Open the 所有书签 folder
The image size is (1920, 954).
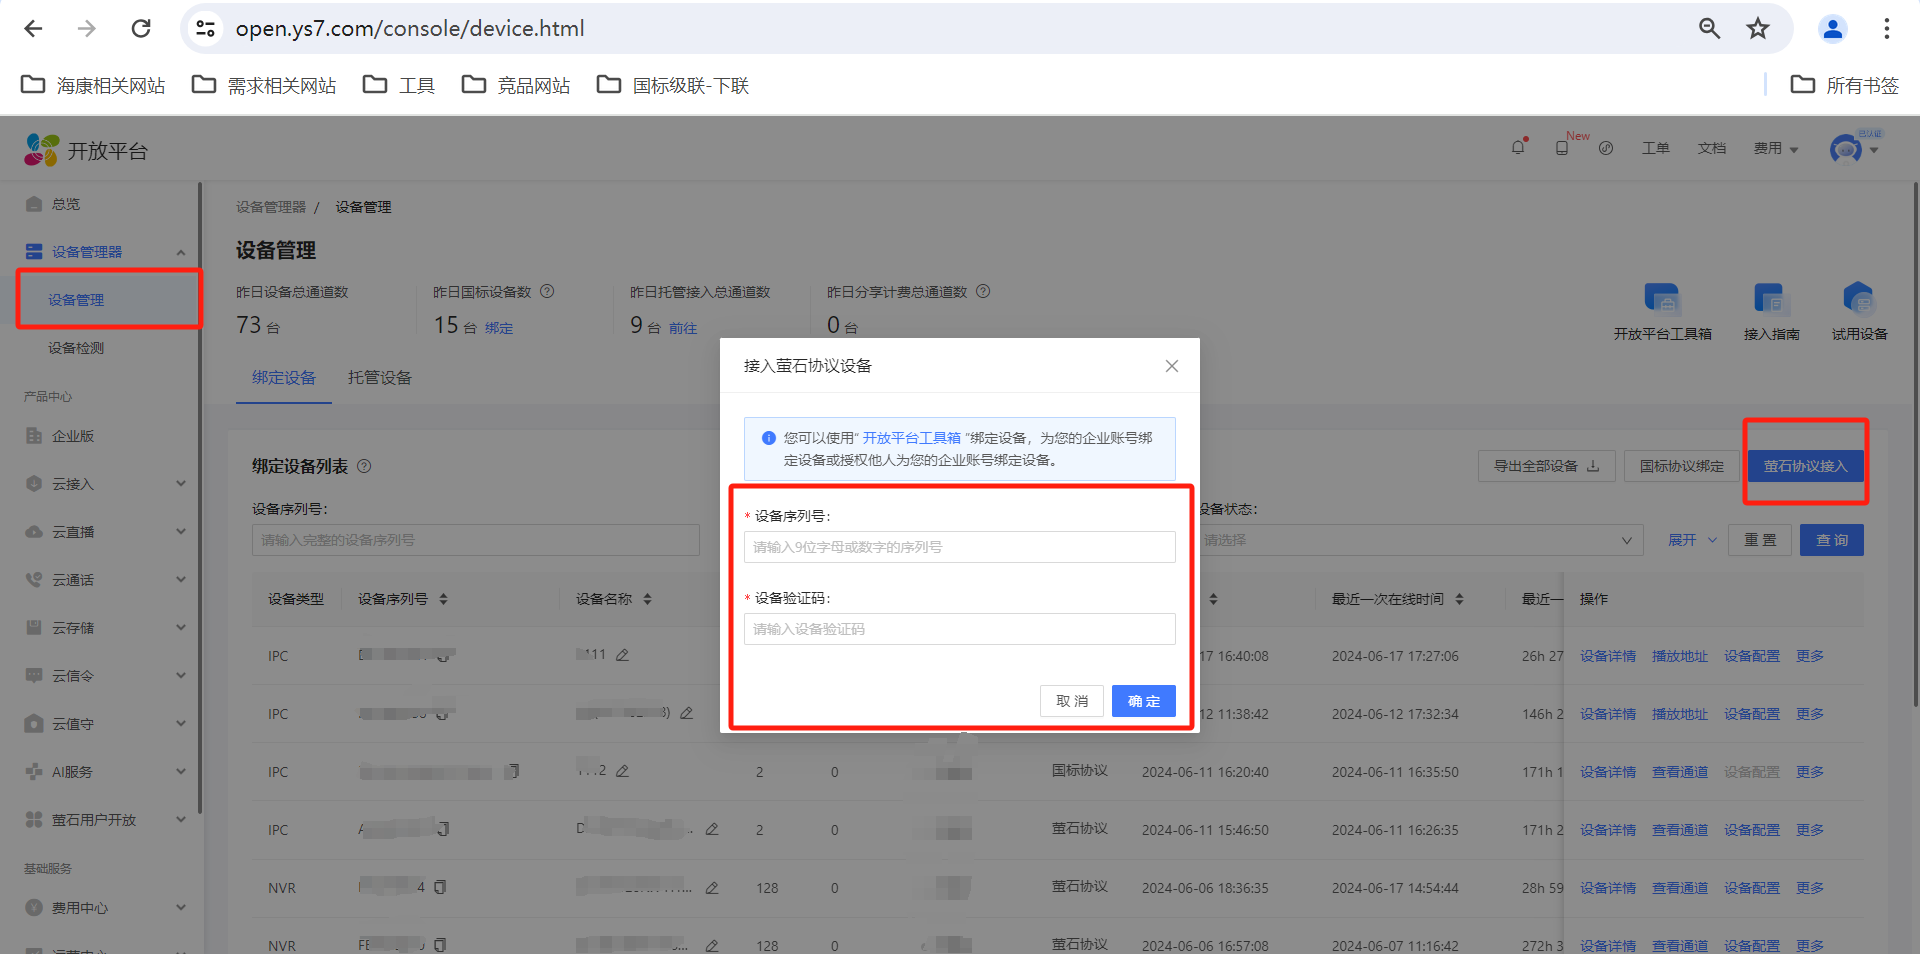(x=1845, y=85)
